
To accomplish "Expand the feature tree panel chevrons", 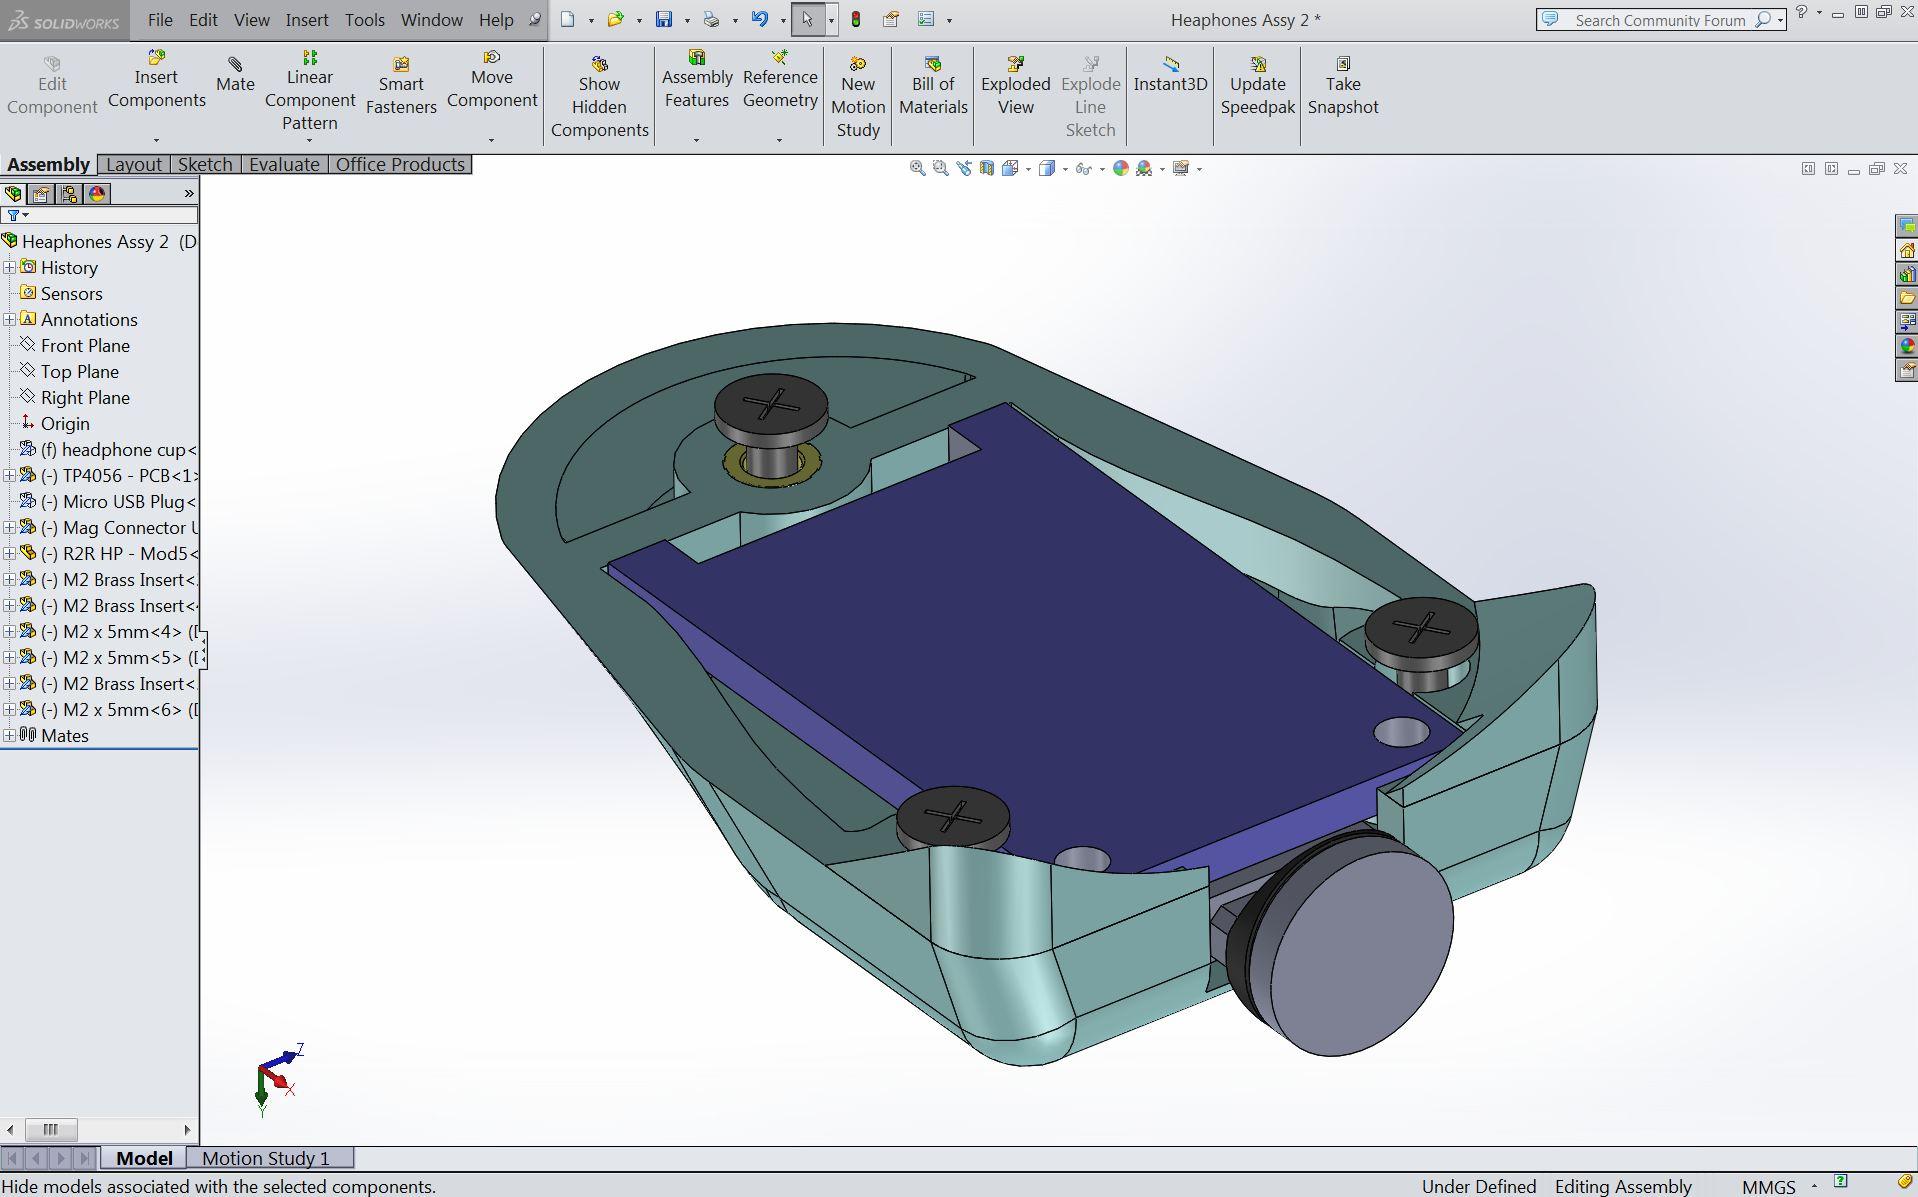I will (189, 193).
